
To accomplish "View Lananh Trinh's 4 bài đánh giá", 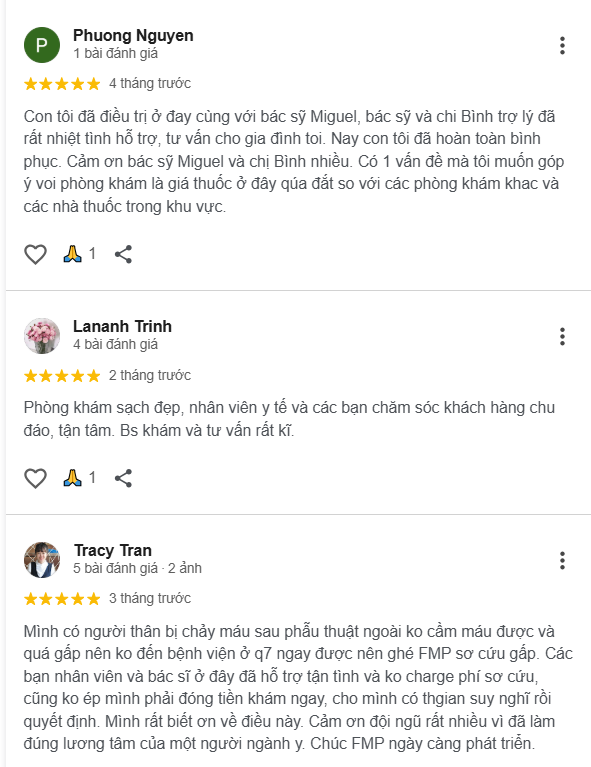I will tap(115, 344).
